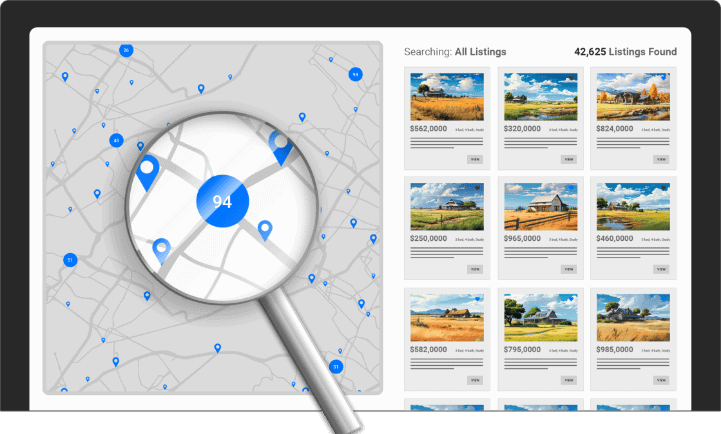Click VIEW on the $582,0000 listing
Screen dimensions: 721x434
(x=475, y=380)
